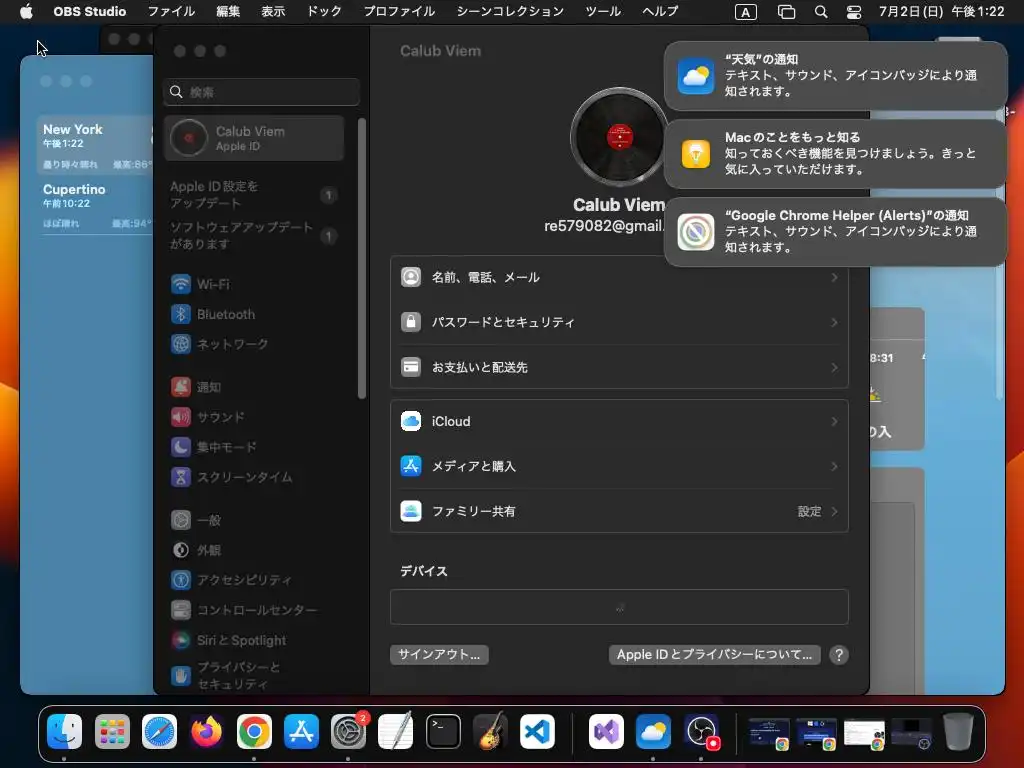Open 編集 menu in menu bar
Viewport: 1024px width, 768px height.
[x=228, y=12]
